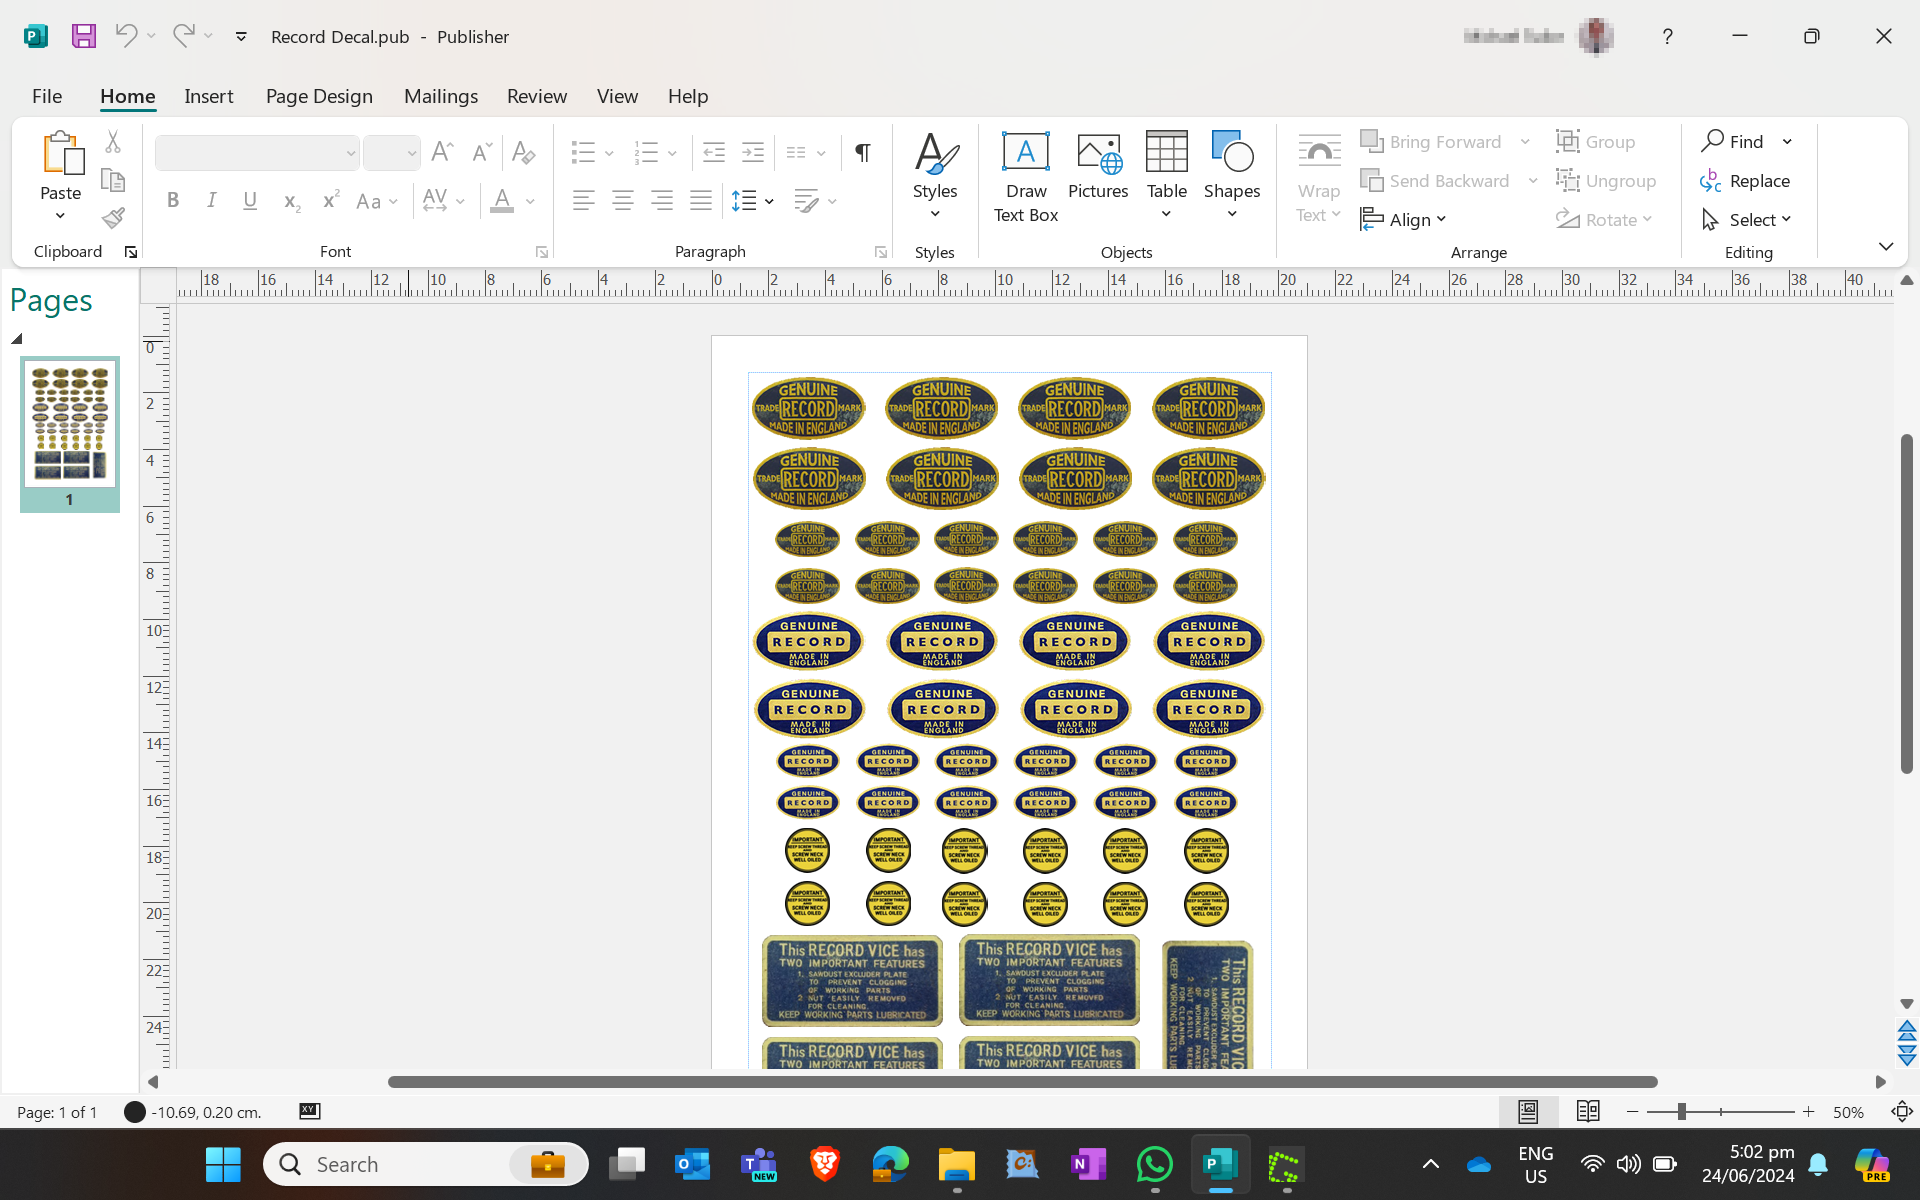
Task: Align text left
Action: (584, 201)
